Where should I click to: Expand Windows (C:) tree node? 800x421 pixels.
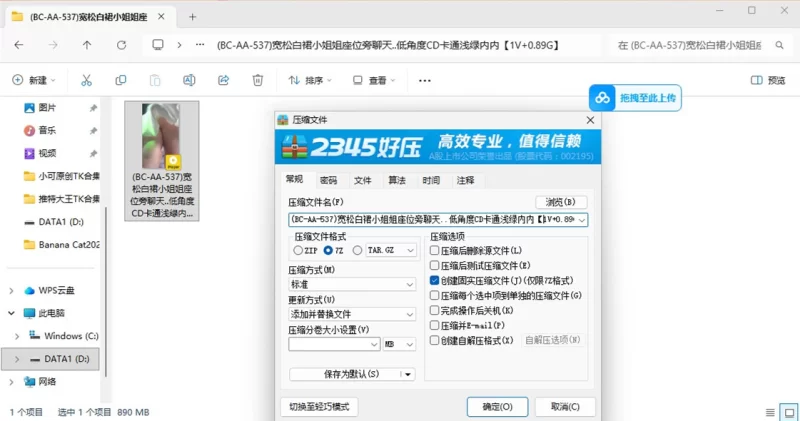point(17,336)
